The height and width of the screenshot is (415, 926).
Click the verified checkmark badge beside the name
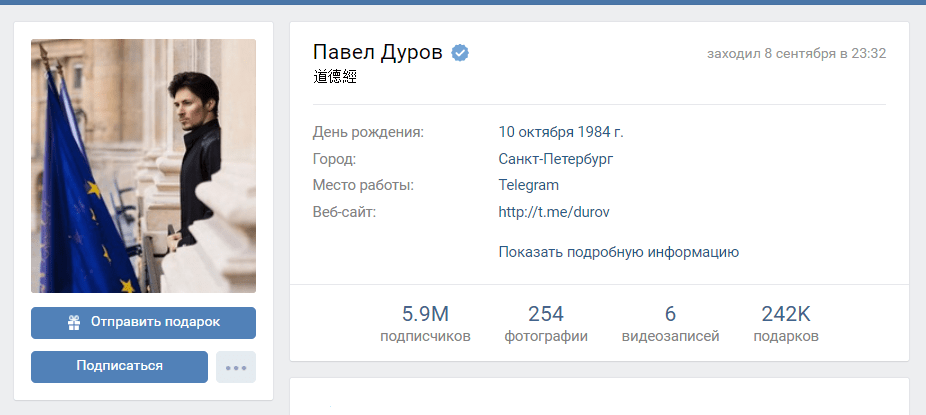460,53
